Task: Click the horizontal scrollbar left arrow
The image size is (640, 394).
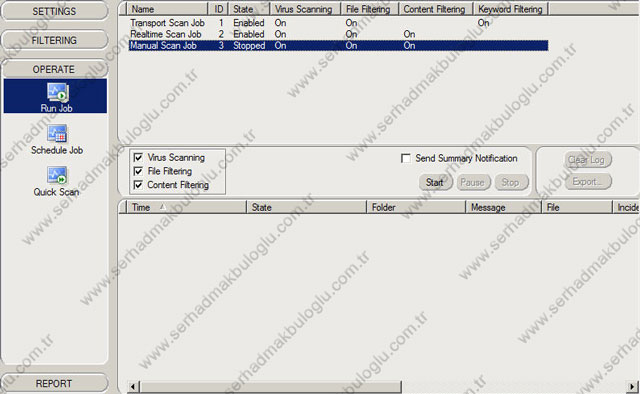Action: pyautogui.click(x=133, y=386)
